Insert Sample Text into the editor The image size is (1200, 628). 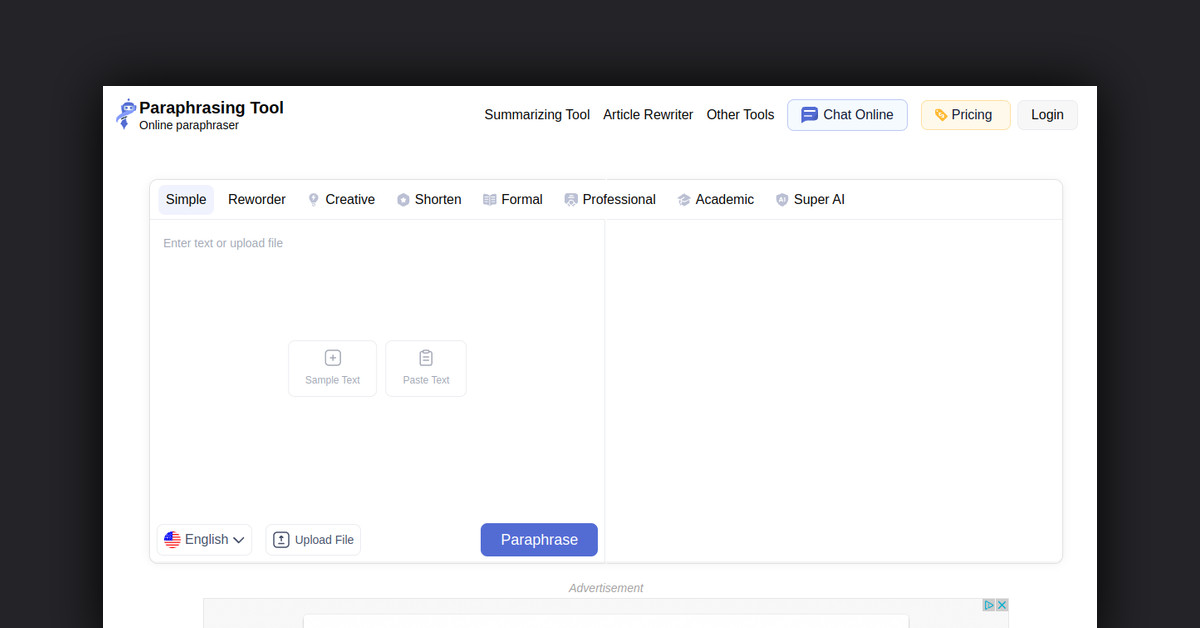[x=332, y=368]
